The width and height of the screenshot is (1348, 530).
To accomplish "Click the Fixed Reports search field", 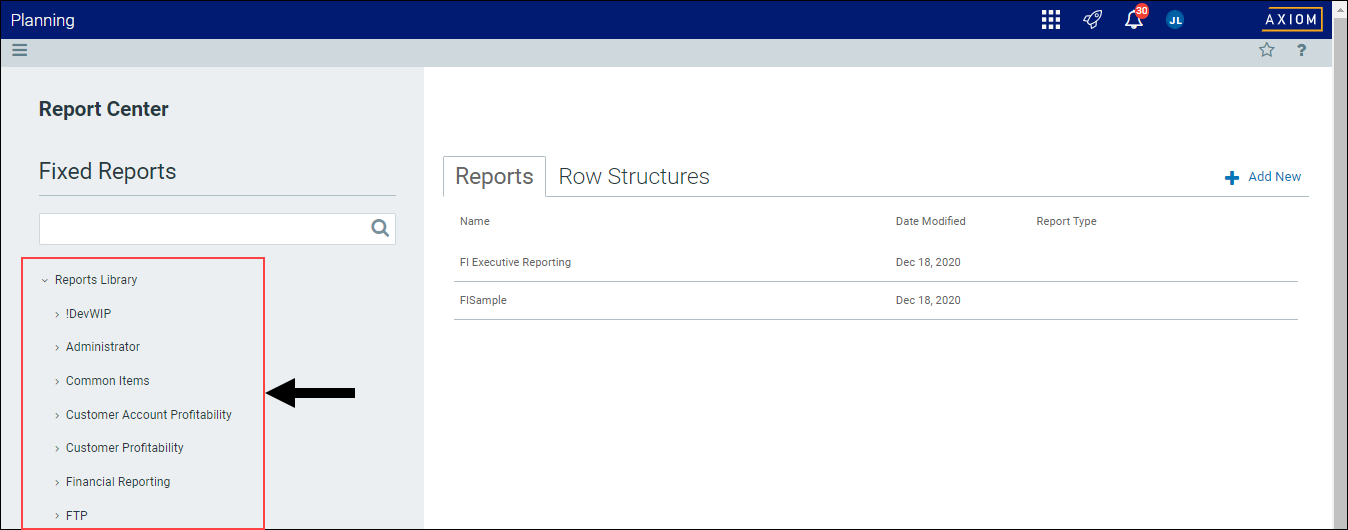I will click(204, 228).
